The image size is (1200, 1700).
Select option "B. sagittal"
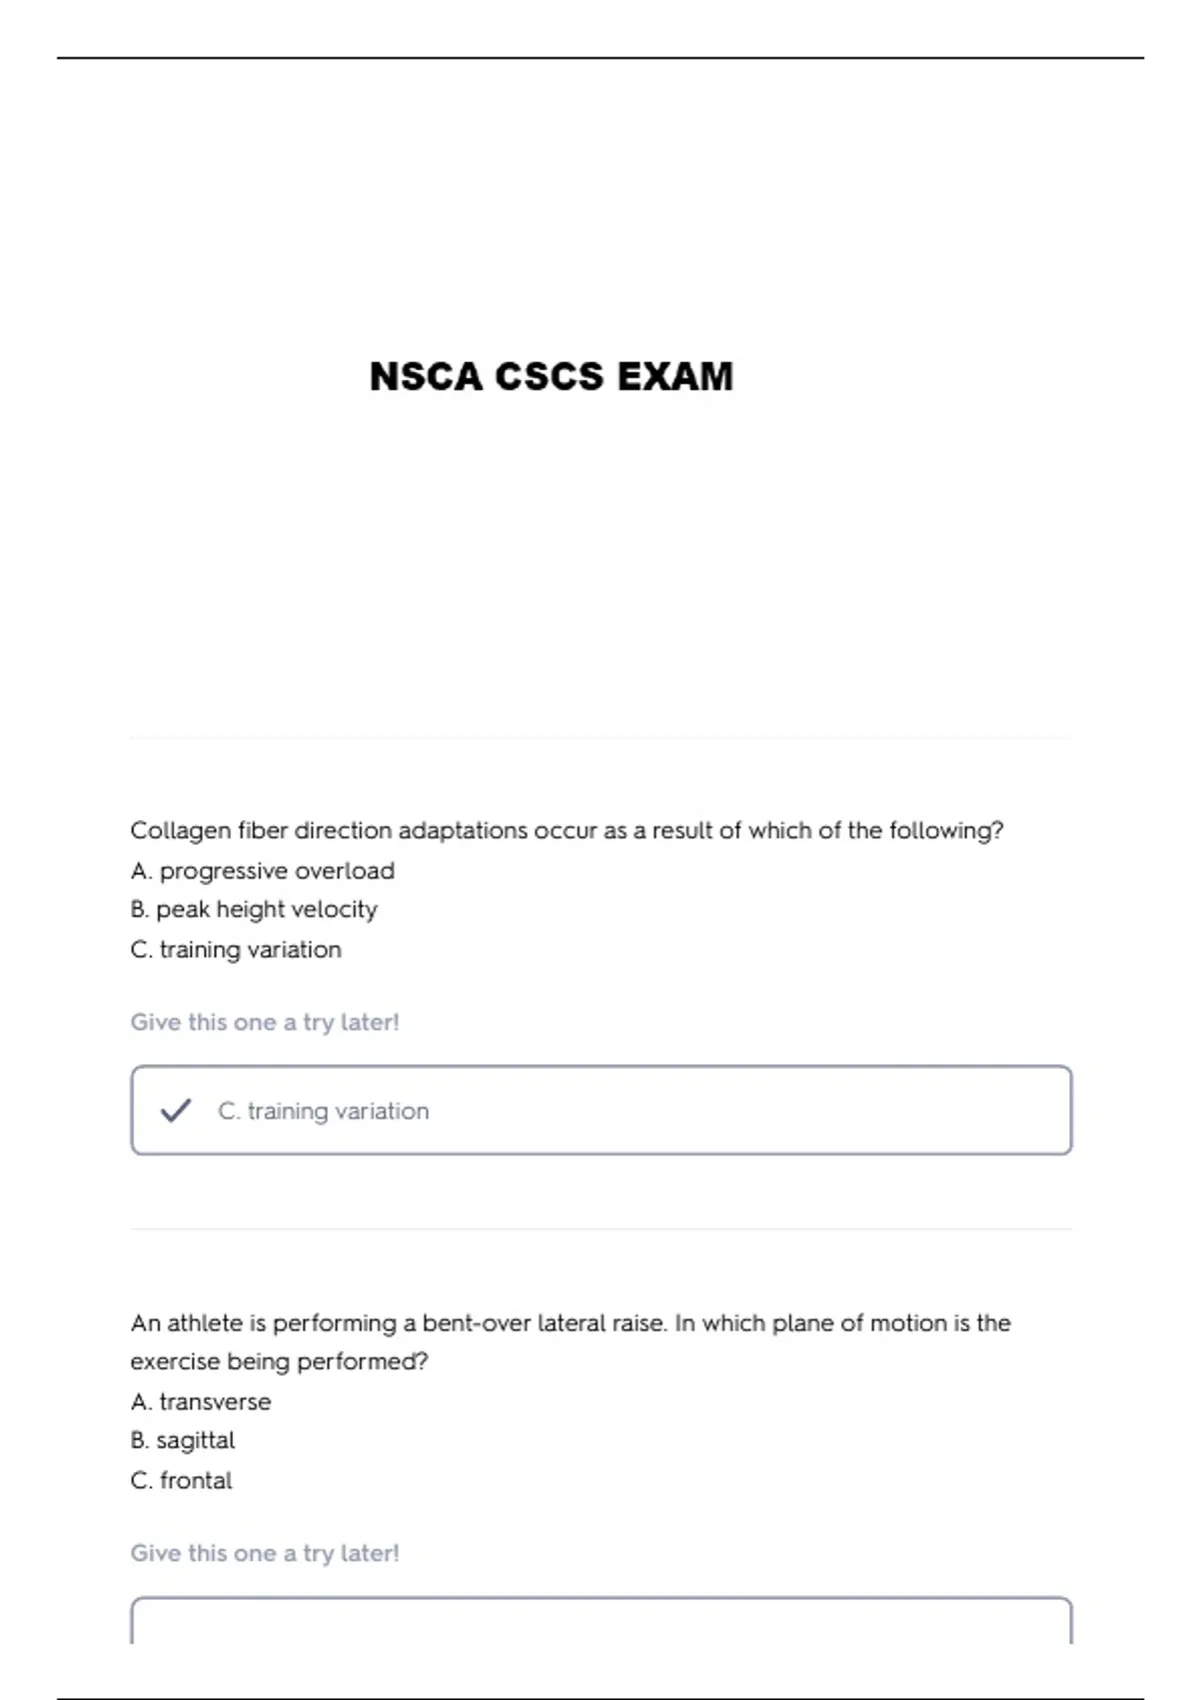coord(182,1440)
